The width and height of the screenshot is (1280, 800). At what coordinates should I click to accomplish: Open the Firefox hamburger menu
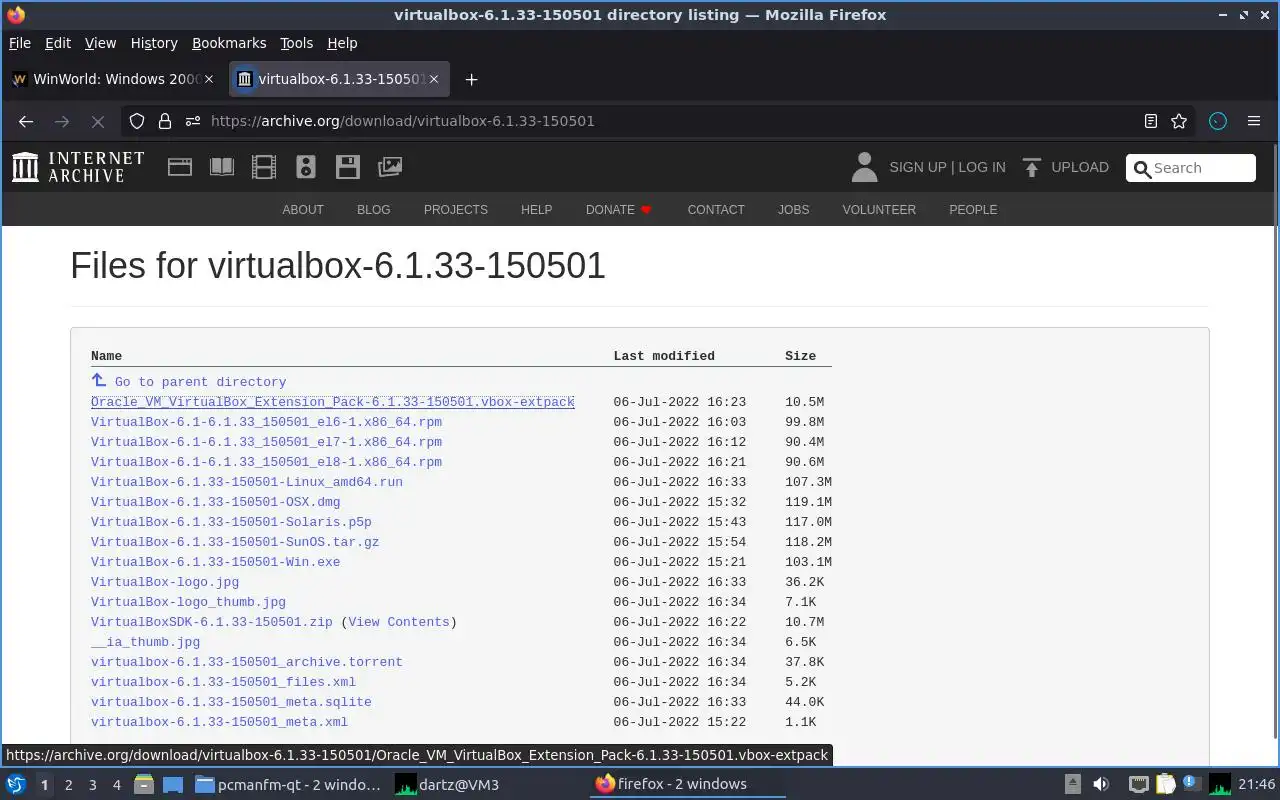(1253, 121)
